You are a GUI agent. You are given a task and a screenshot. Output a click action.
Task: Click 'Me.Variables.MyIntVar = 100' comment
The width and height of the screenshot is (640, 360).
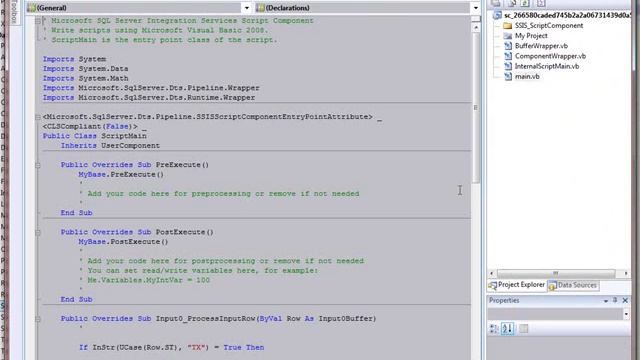click(x=144, y=280)
